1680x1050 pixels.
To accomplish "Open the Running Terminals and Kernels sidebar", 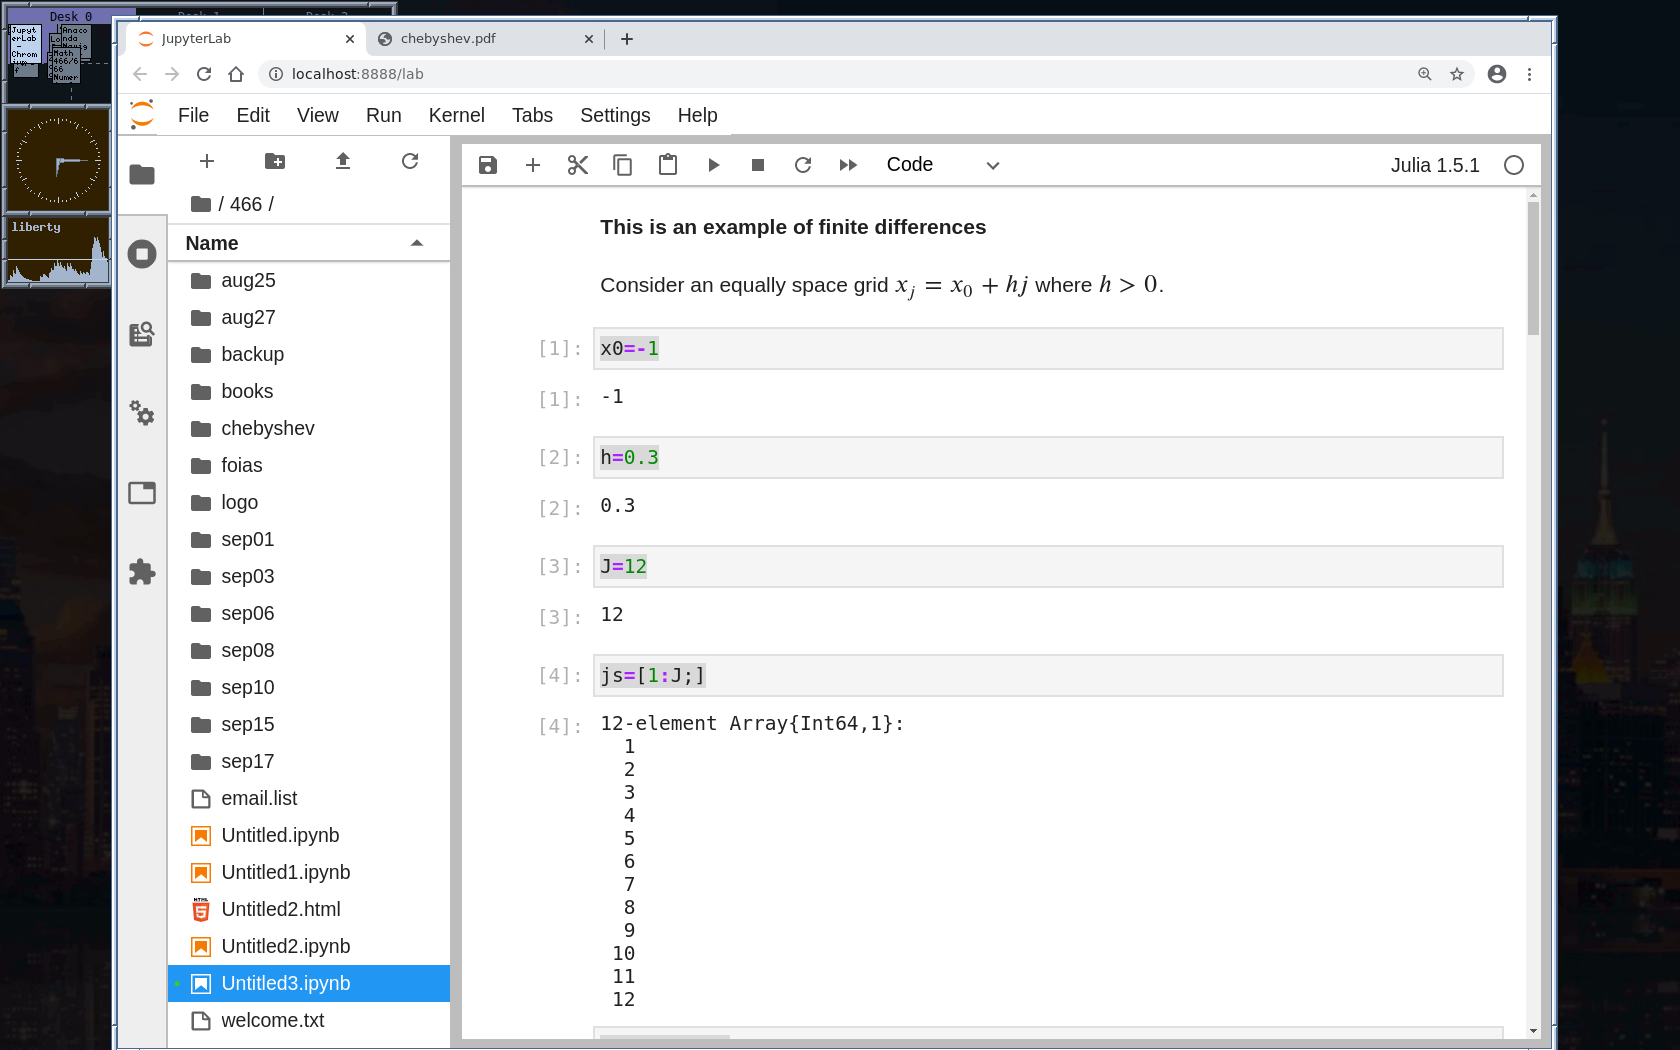I will point(142,254).
